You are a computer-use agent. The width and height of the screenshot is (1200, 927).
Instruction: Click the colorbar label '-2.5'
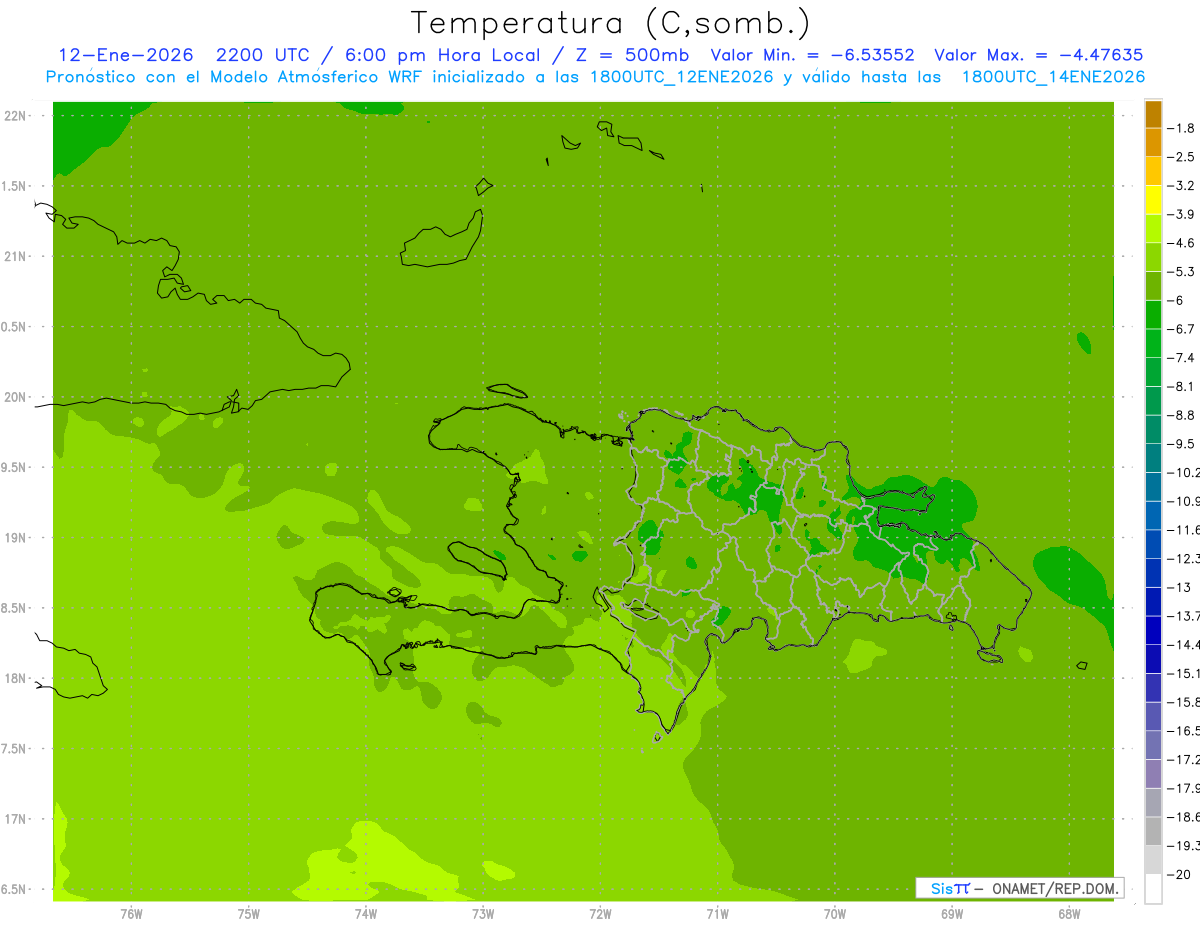pyautogui.click(x=1181, y=157)
